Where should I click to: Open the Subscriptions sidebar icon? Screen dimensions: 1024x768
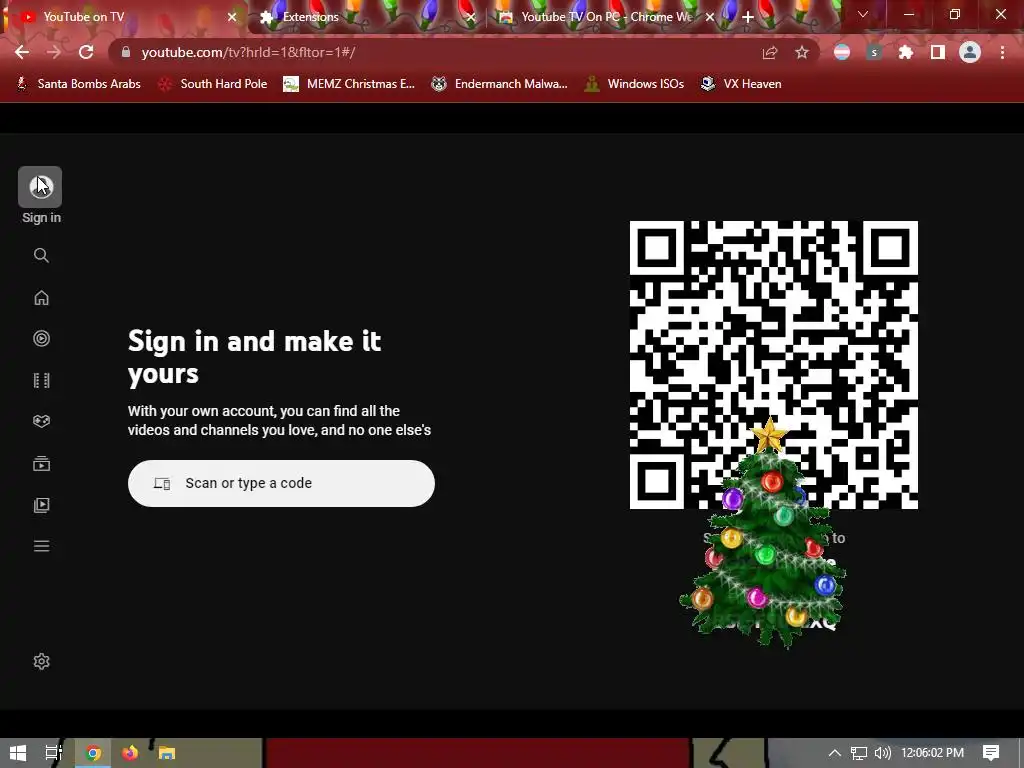click(41, 464)
